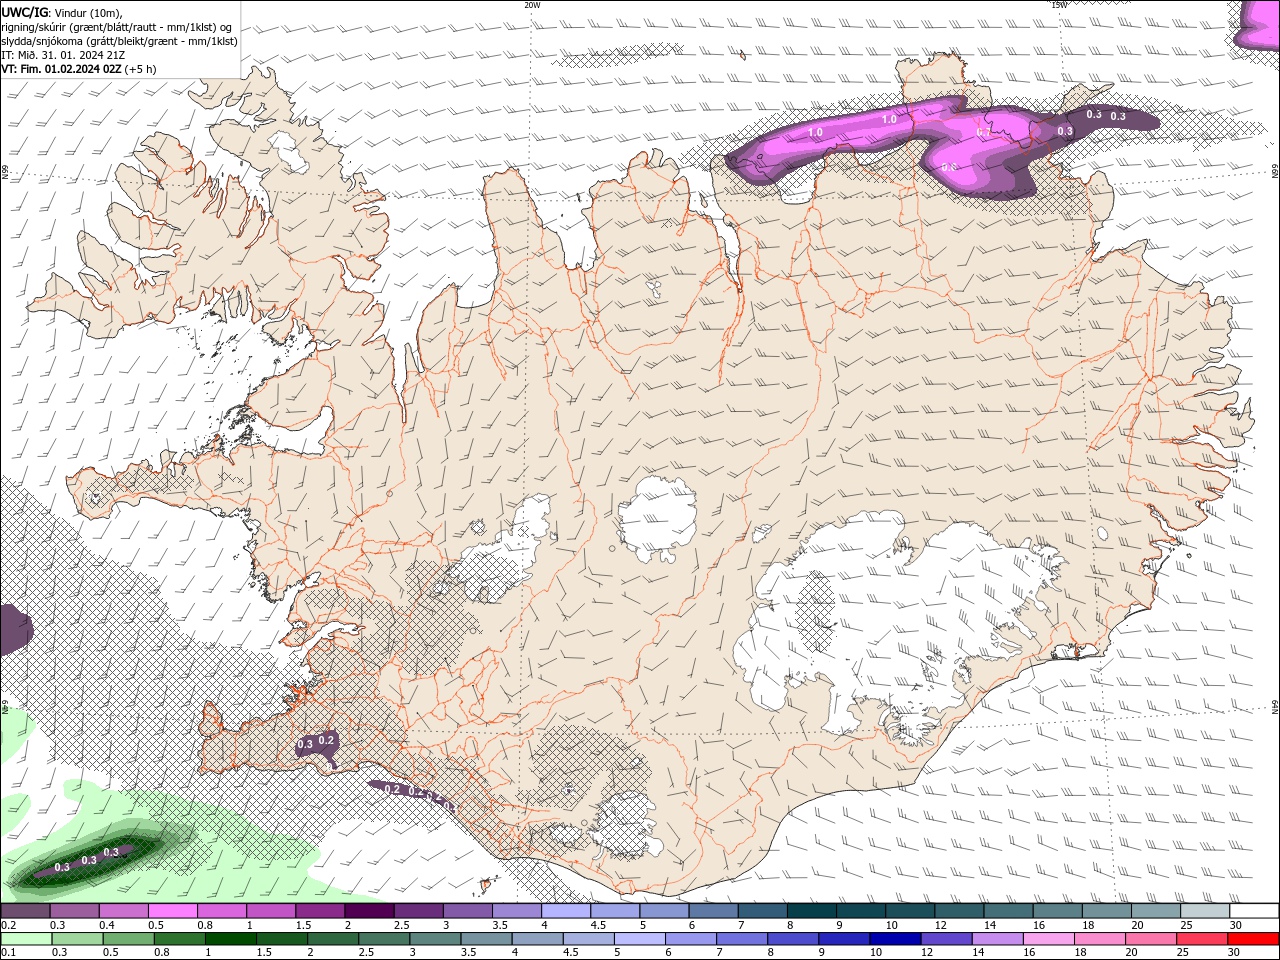Click the 'IT: Mið. 31. 01. 2024 21Z' initial time line

tap(63, 55)
